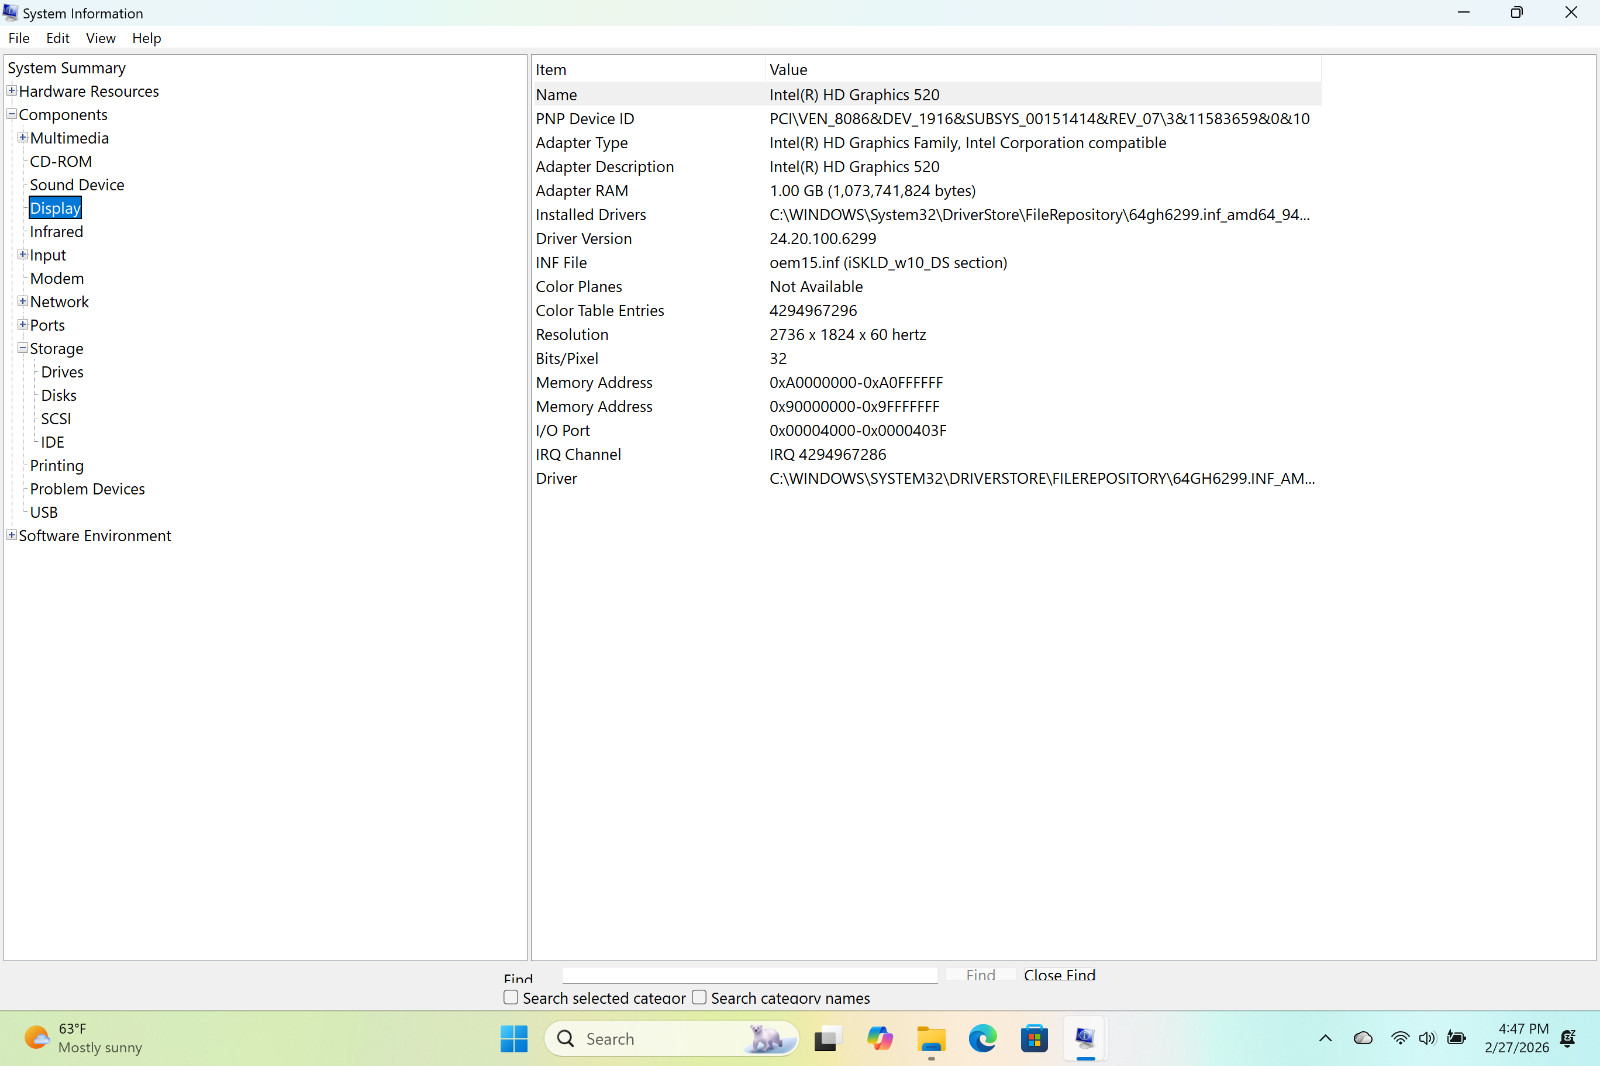
Task: Select the PNP Device ID row
Action: click(x=927, y=119)
